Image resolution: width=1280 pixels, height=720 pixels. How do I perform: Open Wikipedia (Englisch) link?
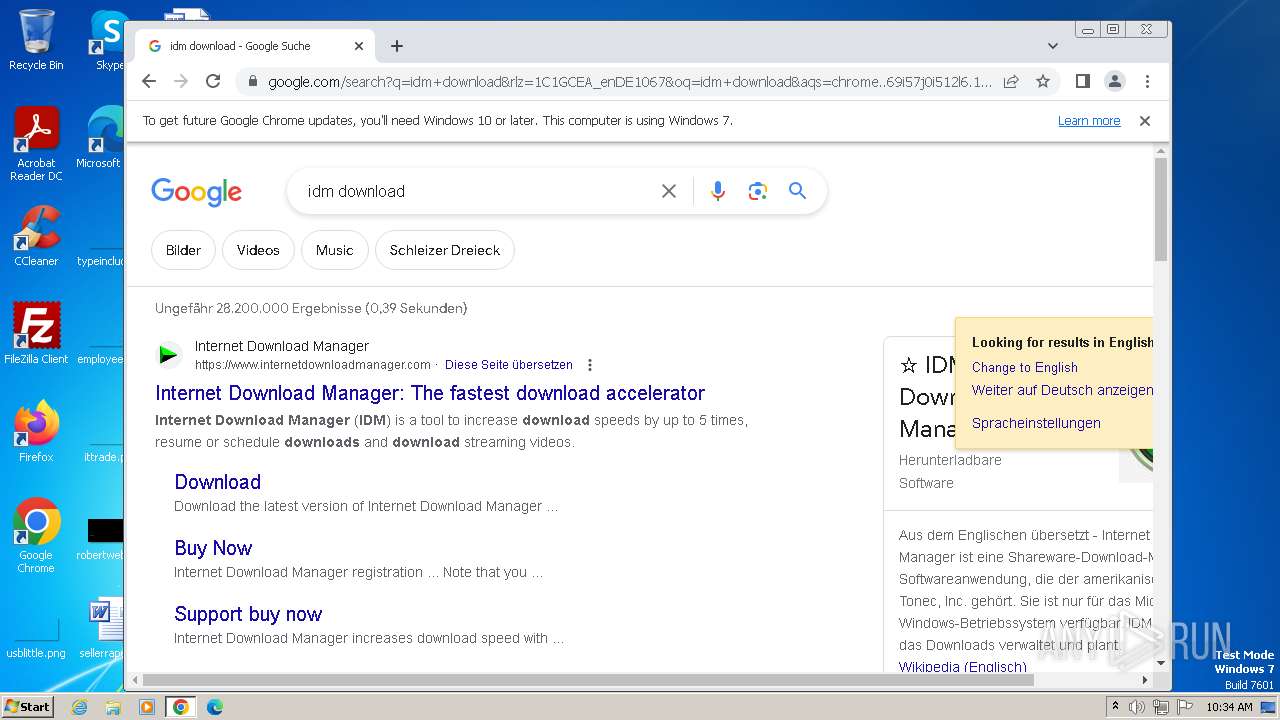coord(962,667)
